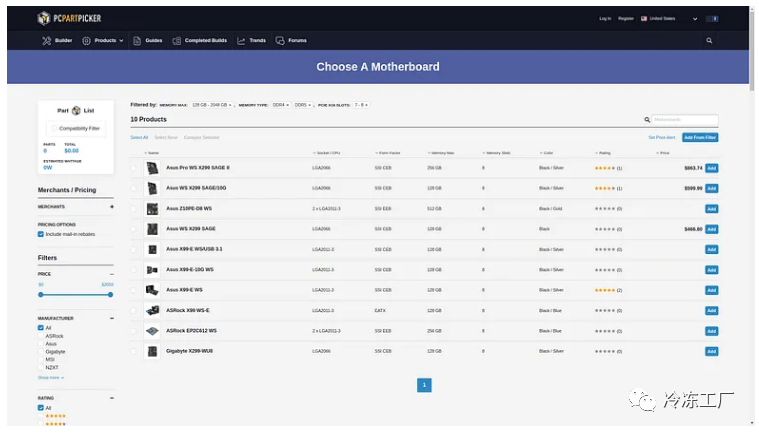Open ASRock EP2C612 WS thumbnail

(152, 331)
